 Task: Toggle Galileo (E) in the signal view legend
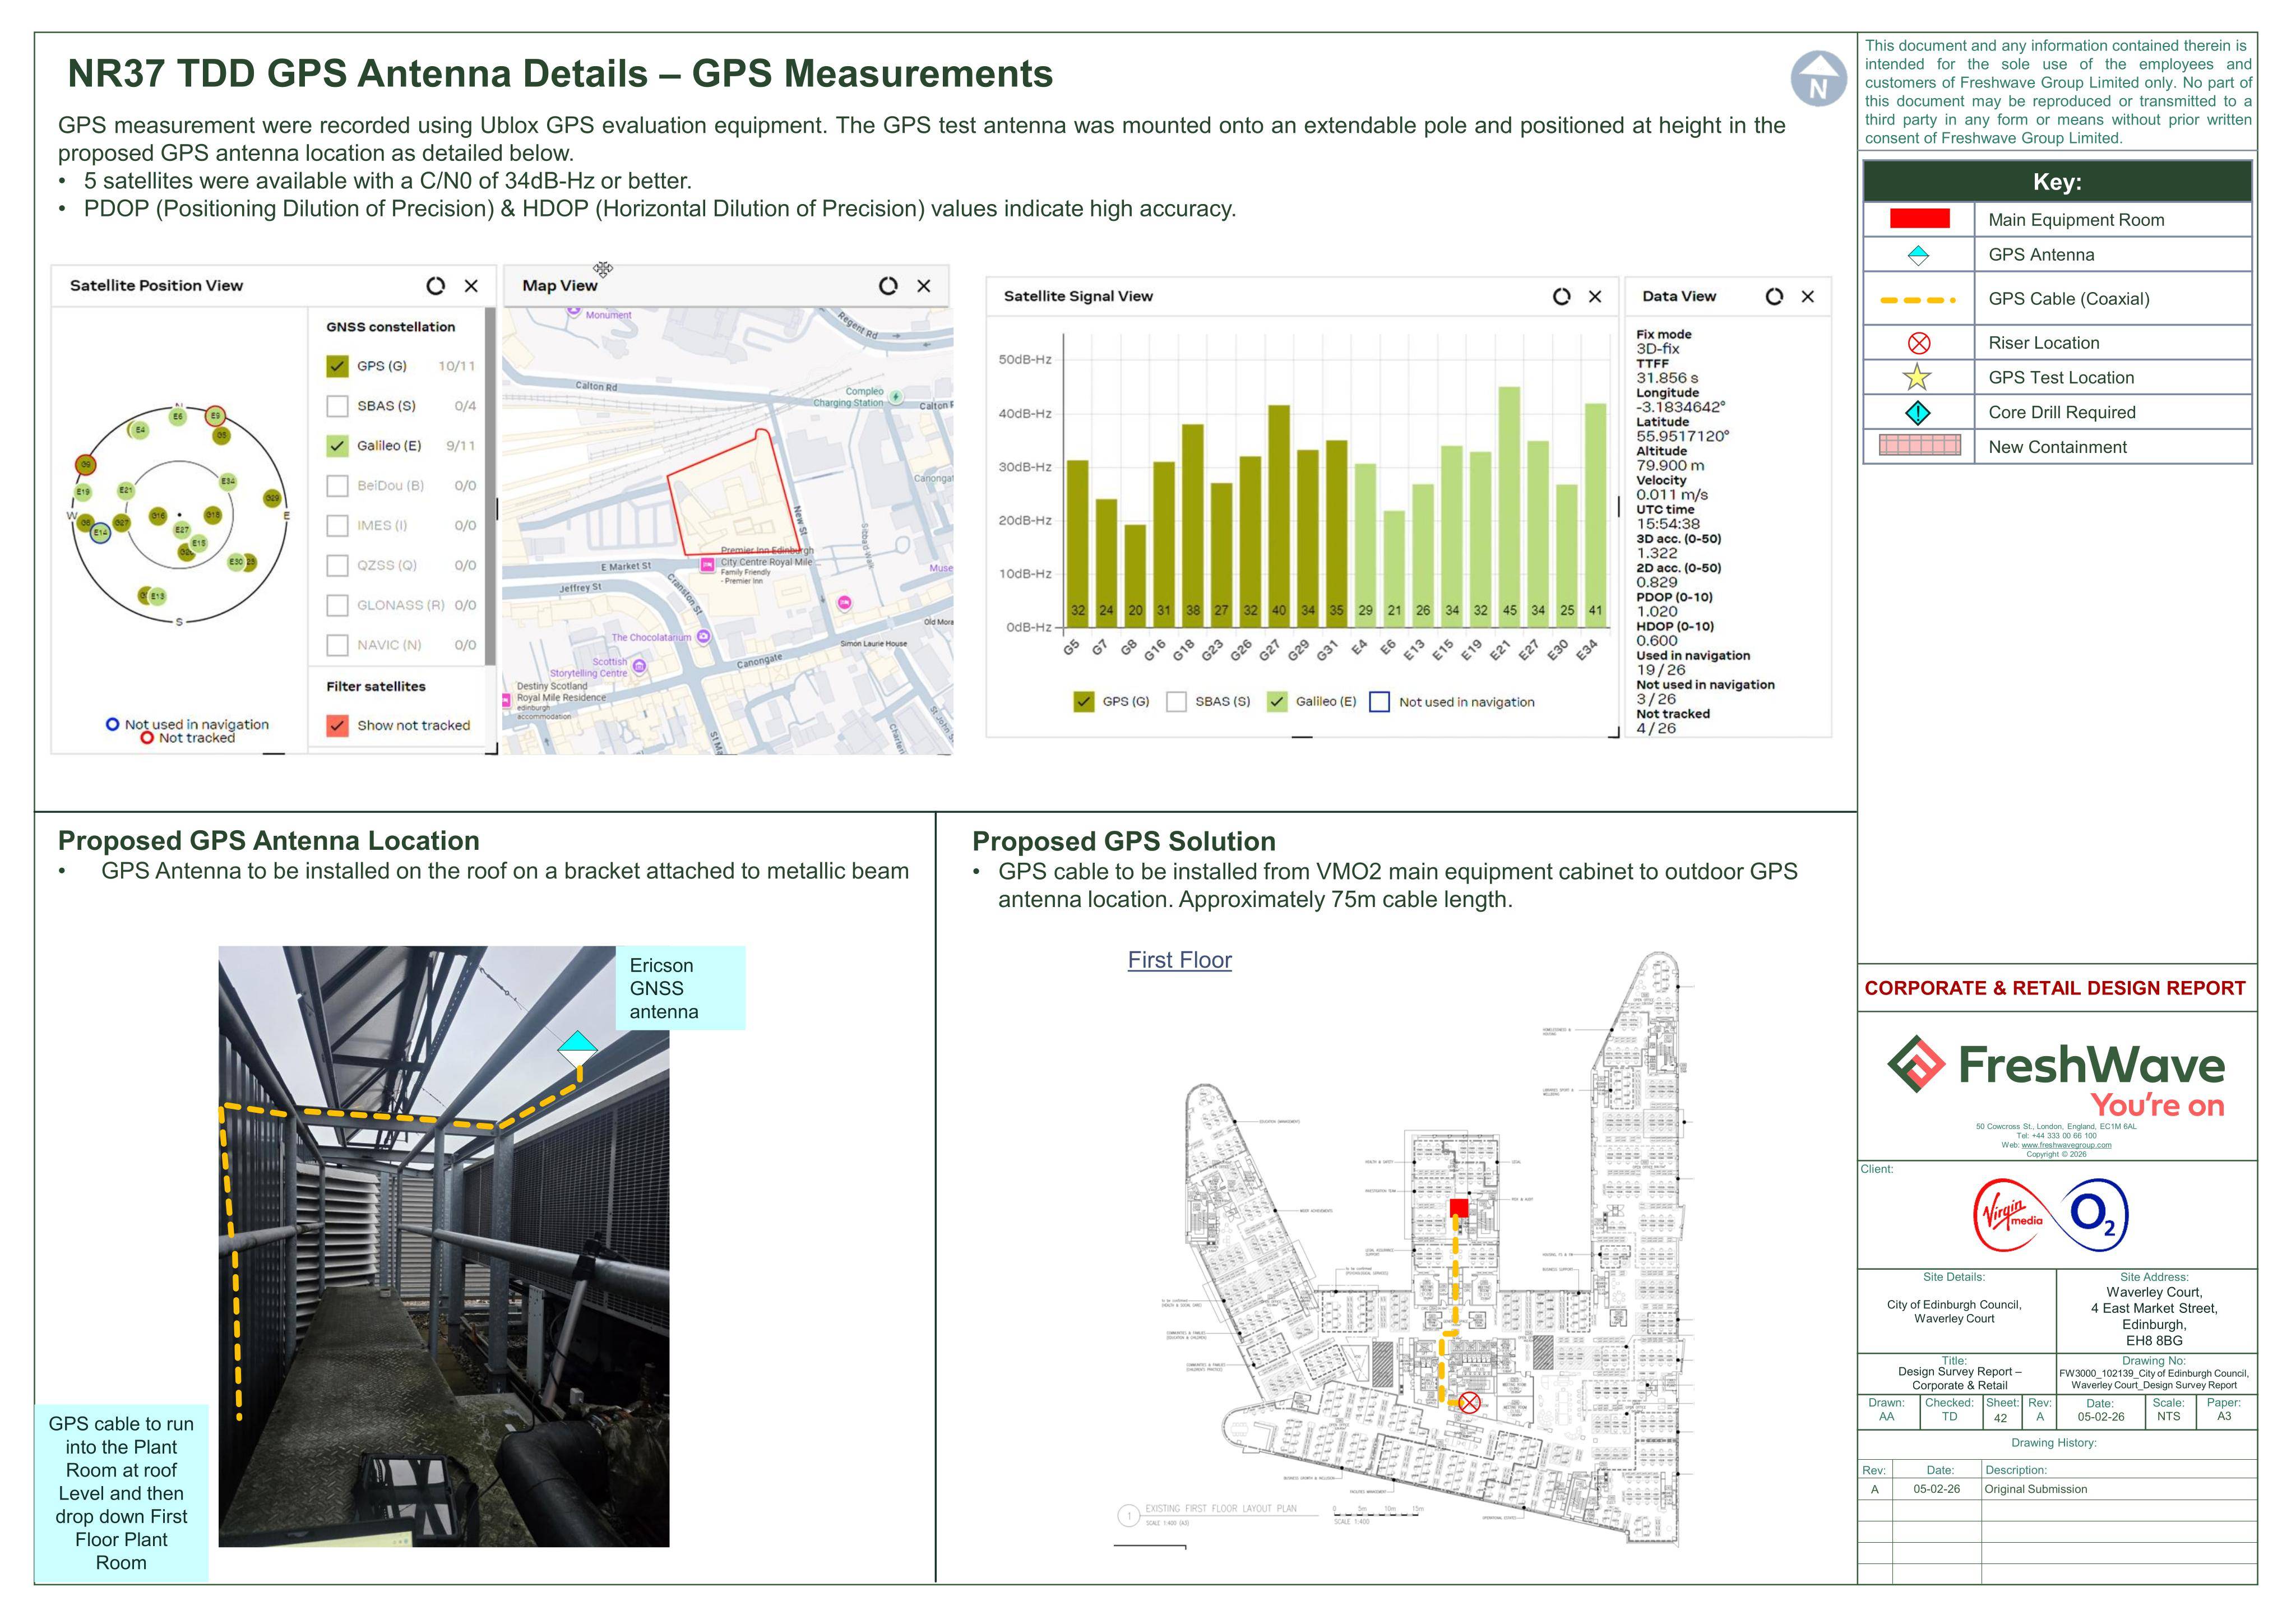point(1277,702)
